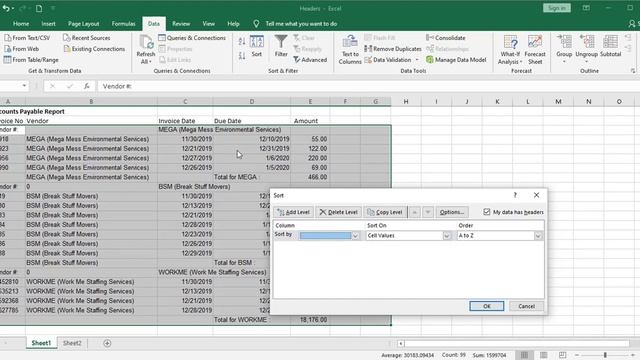Switch to Page Break Preview in status bar
This screenshot has width=640, height=360.
coord(562,355)
